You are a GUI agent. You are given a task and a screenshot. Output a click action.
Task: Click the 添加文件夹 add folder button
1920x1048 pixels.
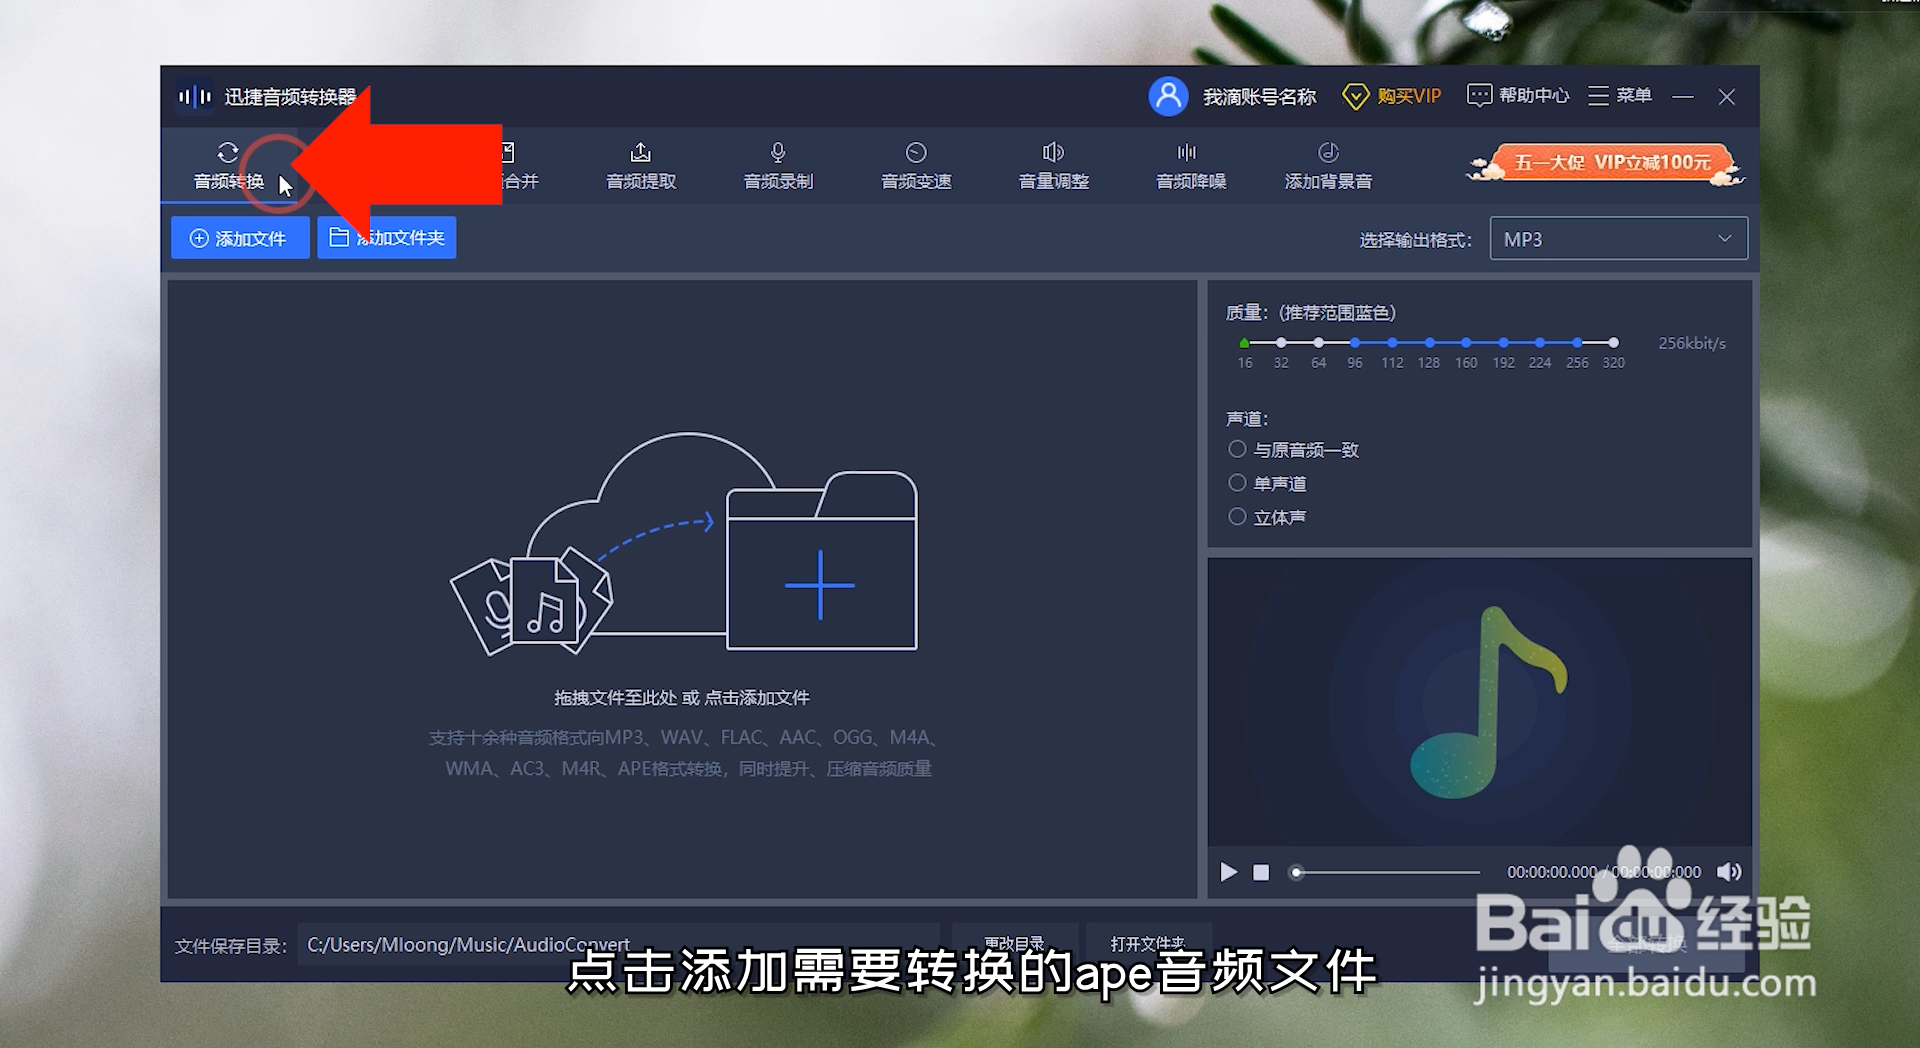(387, 238)
